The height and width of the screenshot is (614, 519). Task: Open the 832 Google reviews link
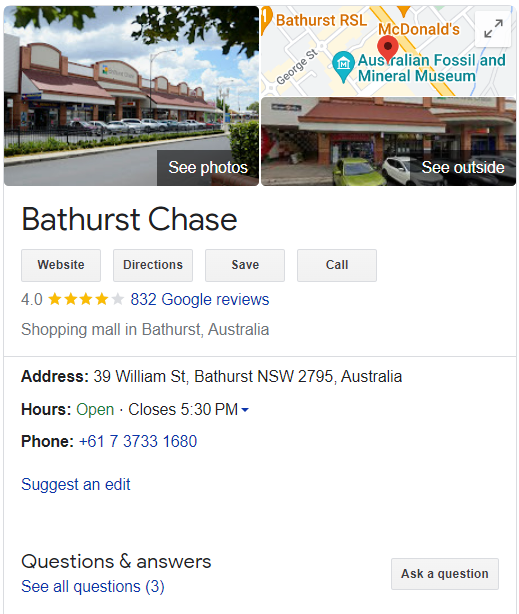click(x=200, y=300)
